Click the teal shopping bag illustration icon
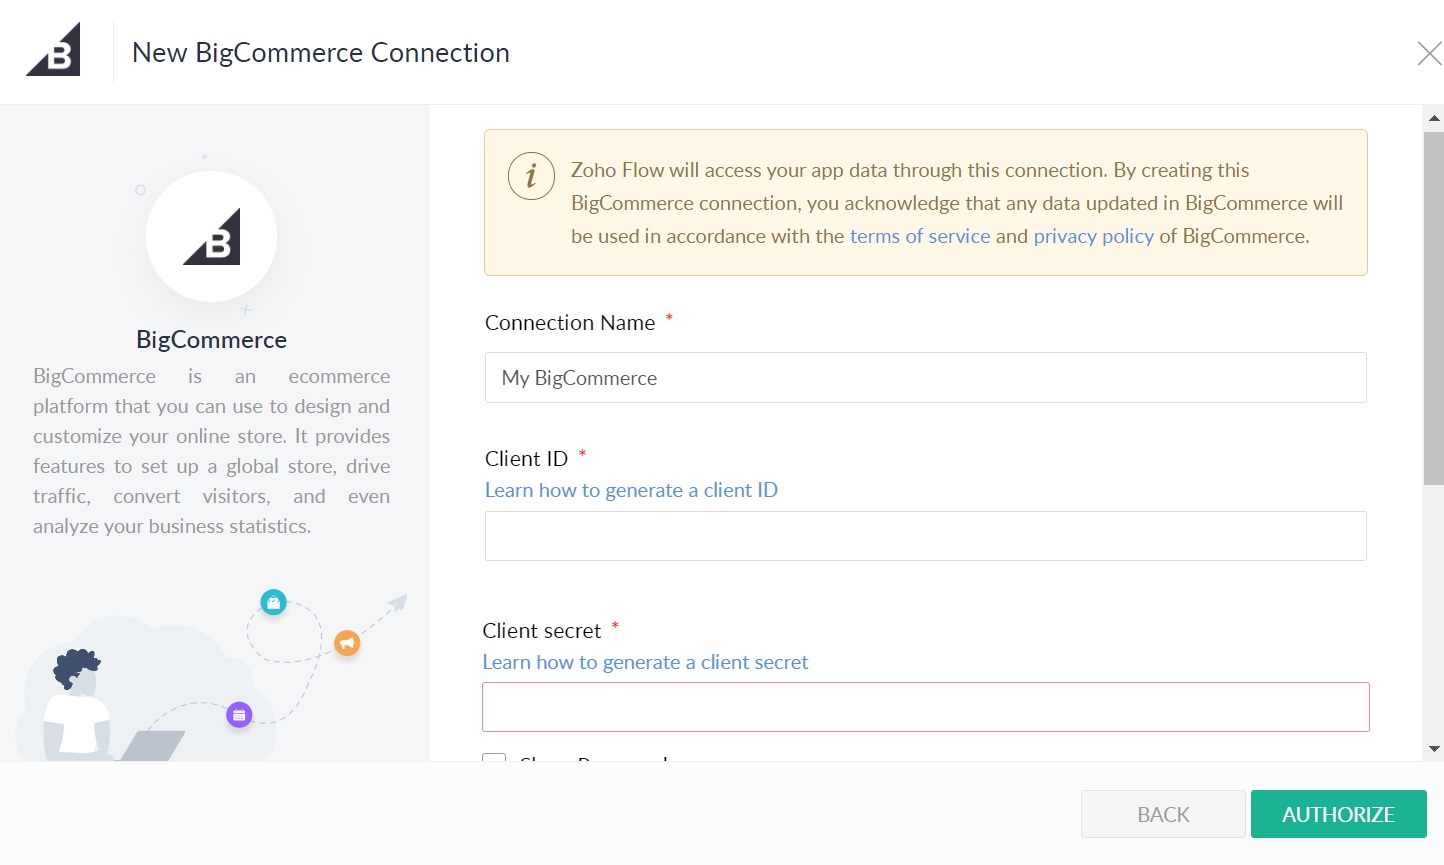Viewport: 1444px width, 865px height. pos(273,602)
